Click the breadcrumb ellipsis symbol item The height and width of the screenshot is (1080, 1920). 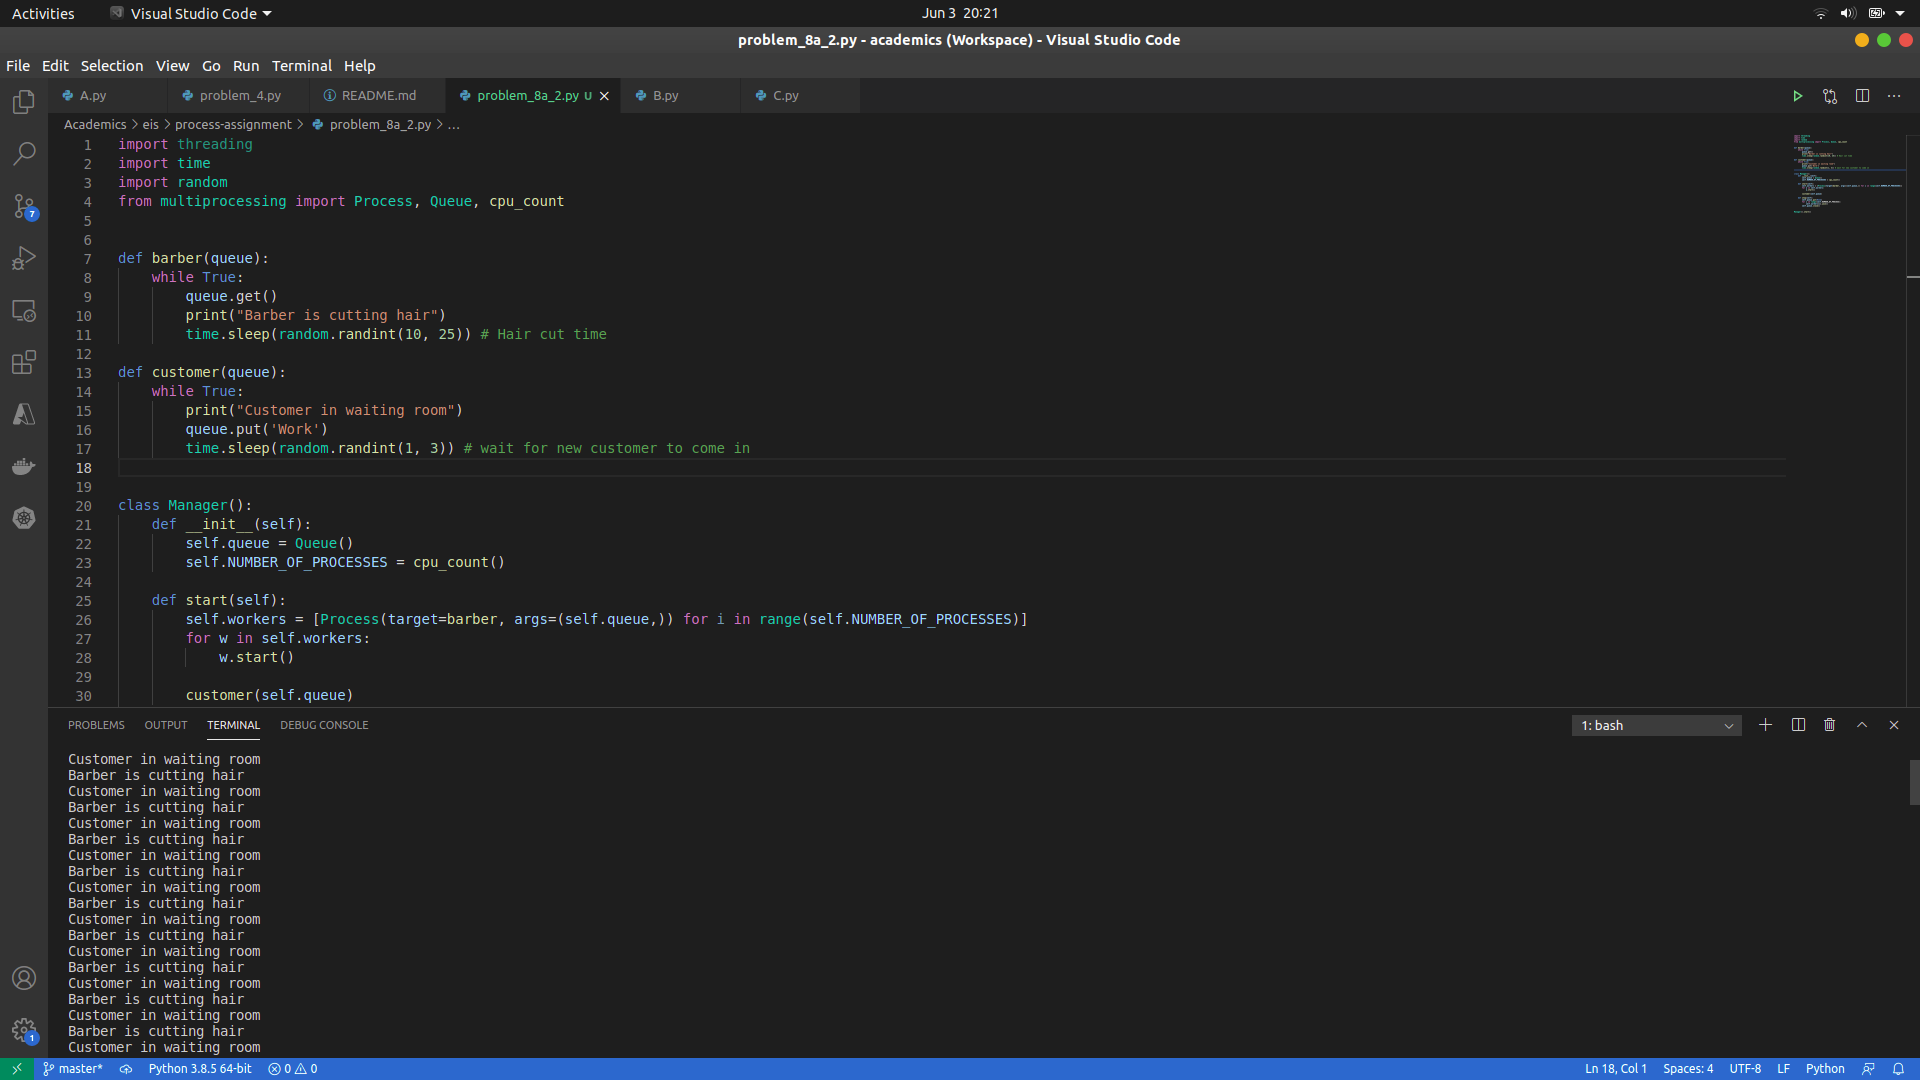coord(454,125)
